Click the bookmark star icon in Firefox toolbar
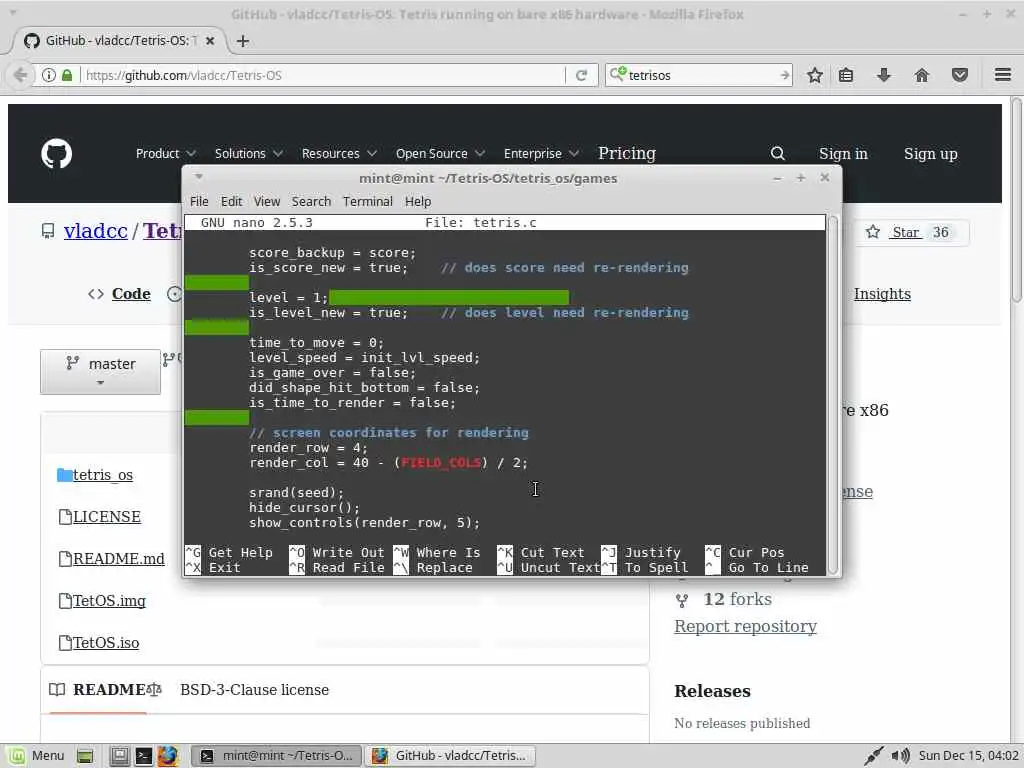Image resolution: width=1024 pixels, height=768 pixels. 814,75
